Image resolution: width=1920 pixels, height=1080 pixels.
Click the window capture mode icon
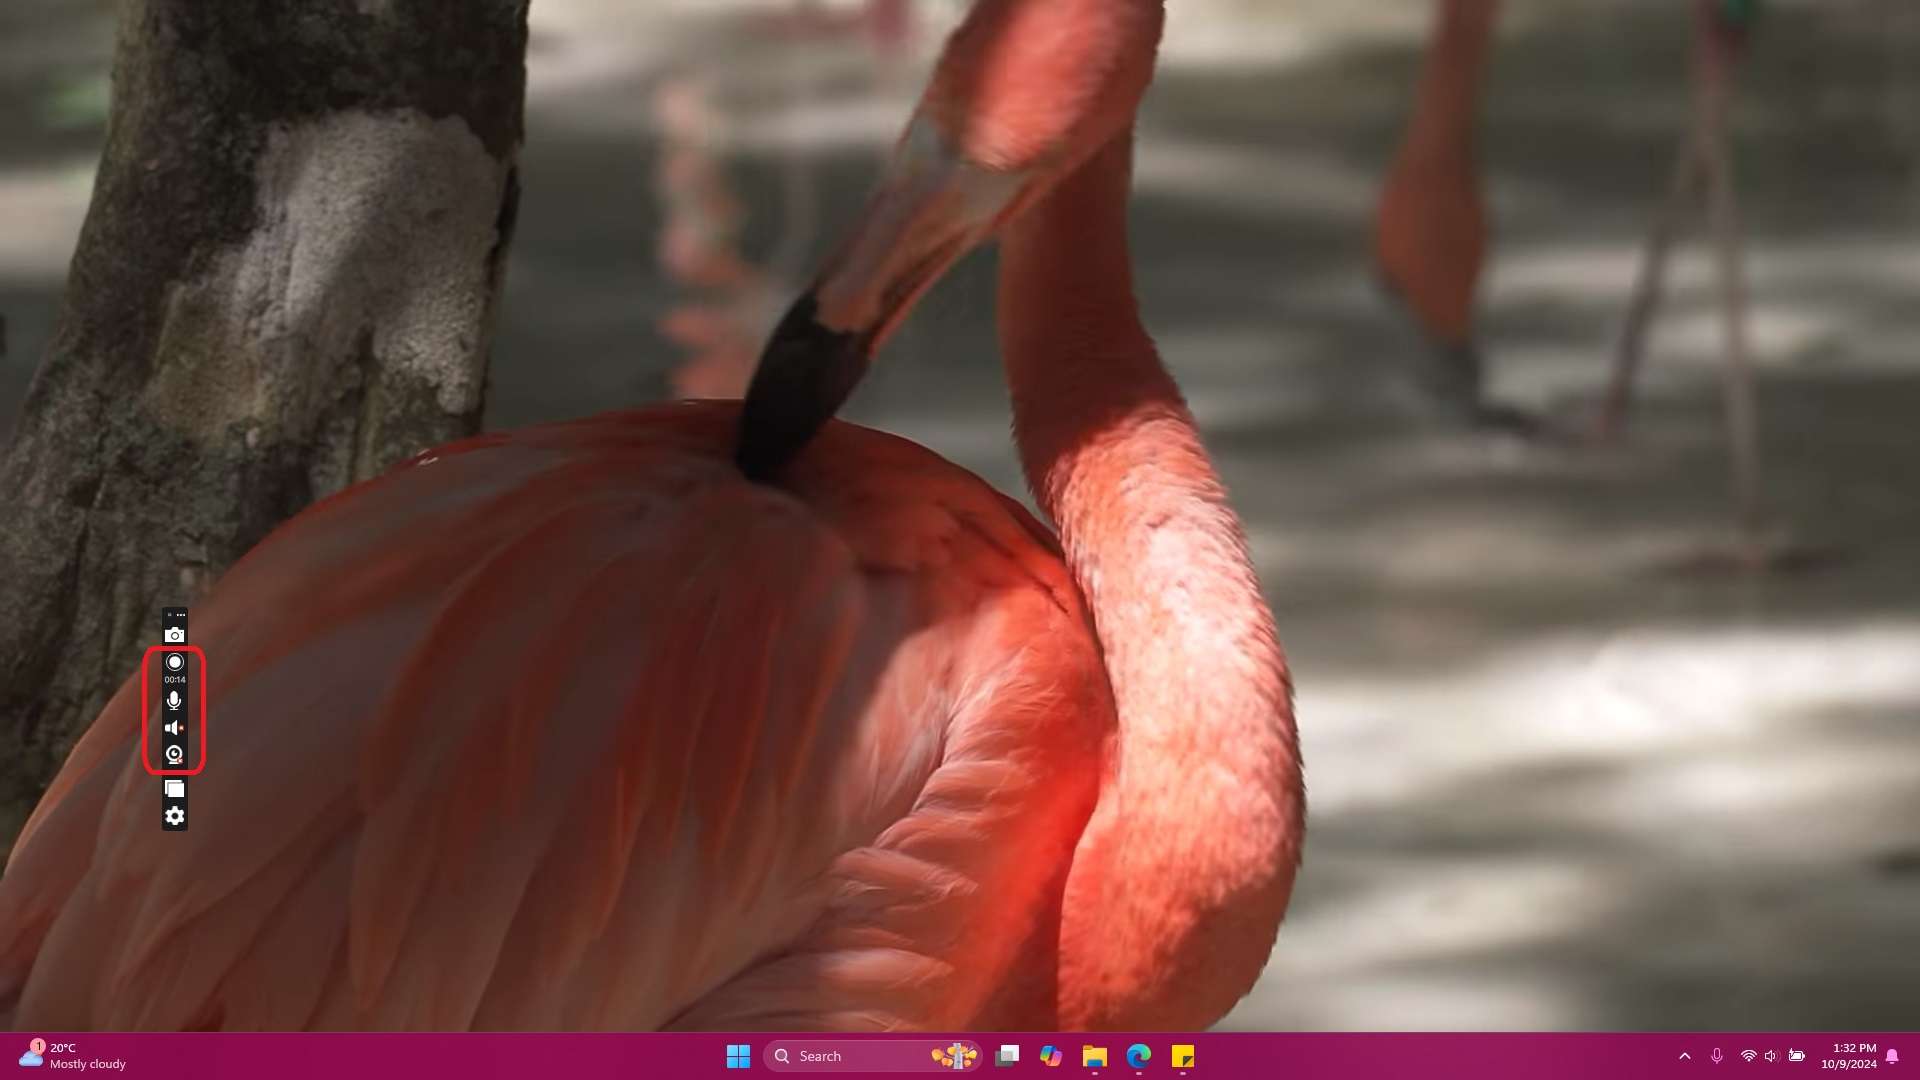[174, 787]
